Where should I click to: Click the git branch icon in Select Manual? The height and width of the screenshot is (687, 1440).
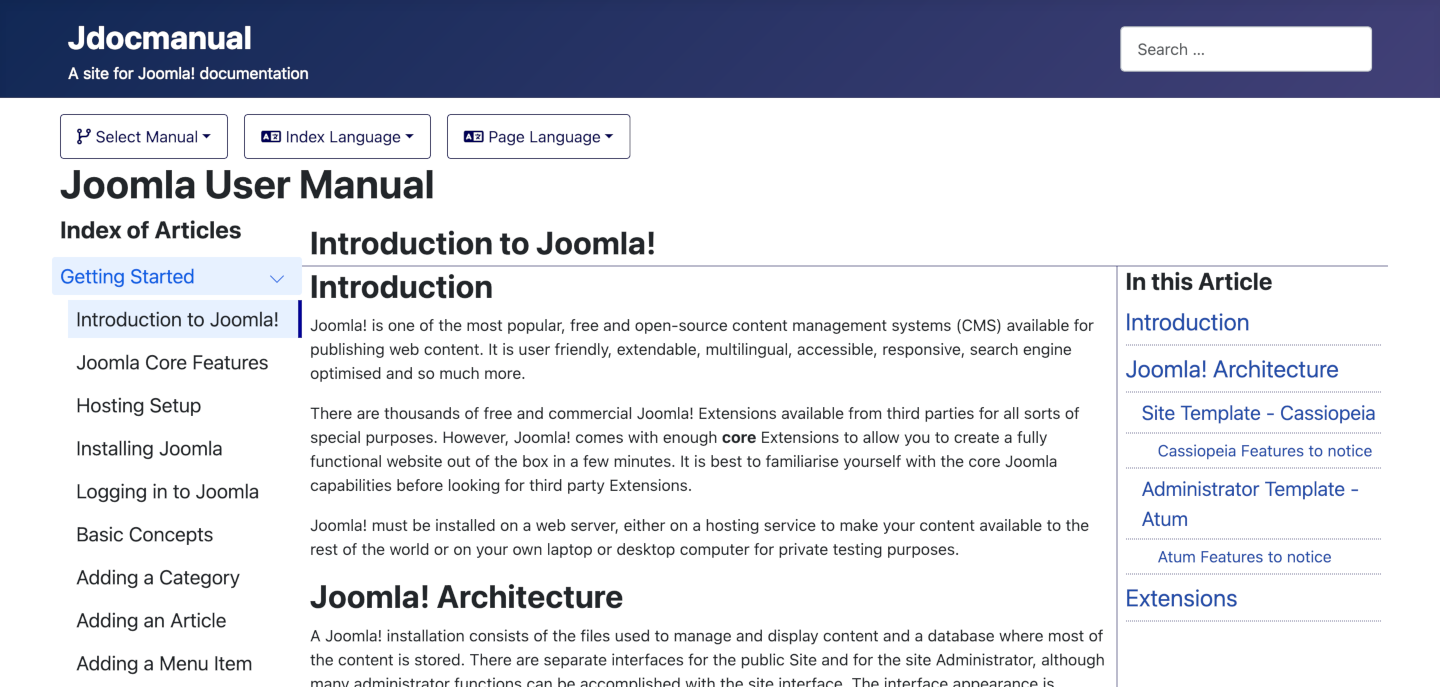pos(84,137)
